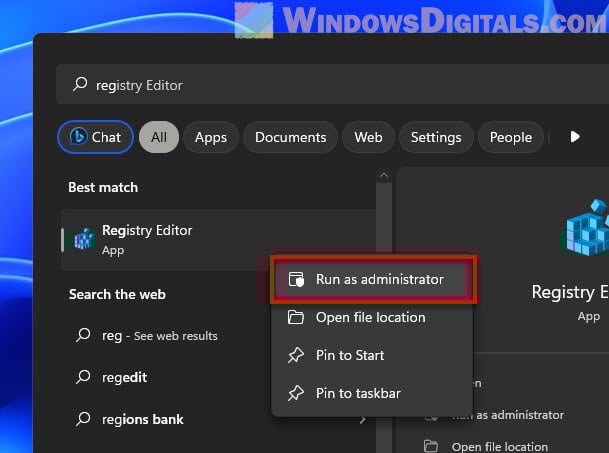Click the Registry Editor cube icon in results

click(x=84, y=239)
